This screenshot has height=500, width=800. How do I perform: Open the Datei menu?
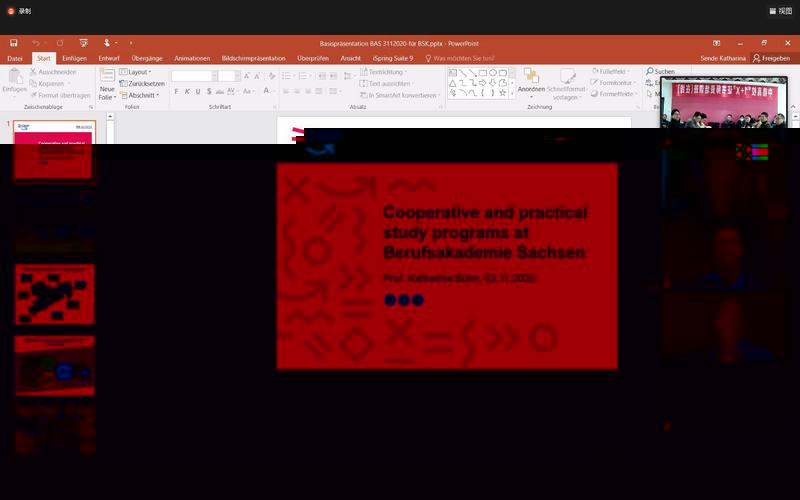point(15,58)
